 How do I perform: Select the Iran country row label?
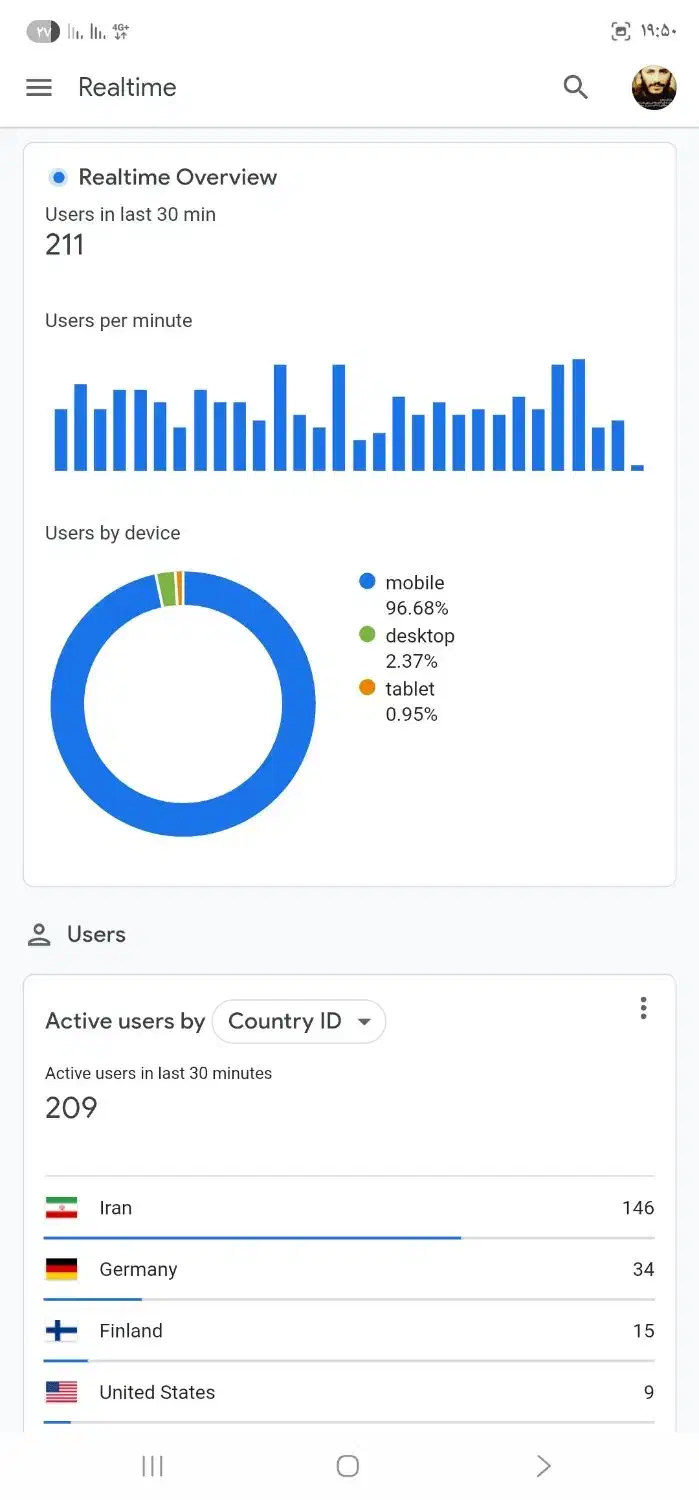(115, 1208)
